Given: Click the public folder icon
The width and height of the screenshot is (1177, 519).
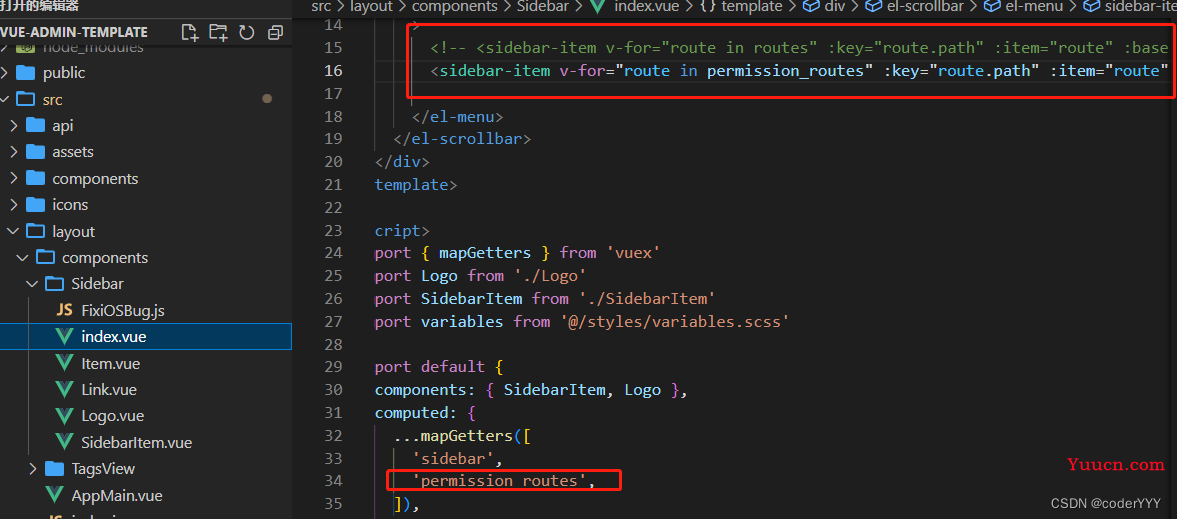Looking at the screenshot, I should click(x=26, y=73).
